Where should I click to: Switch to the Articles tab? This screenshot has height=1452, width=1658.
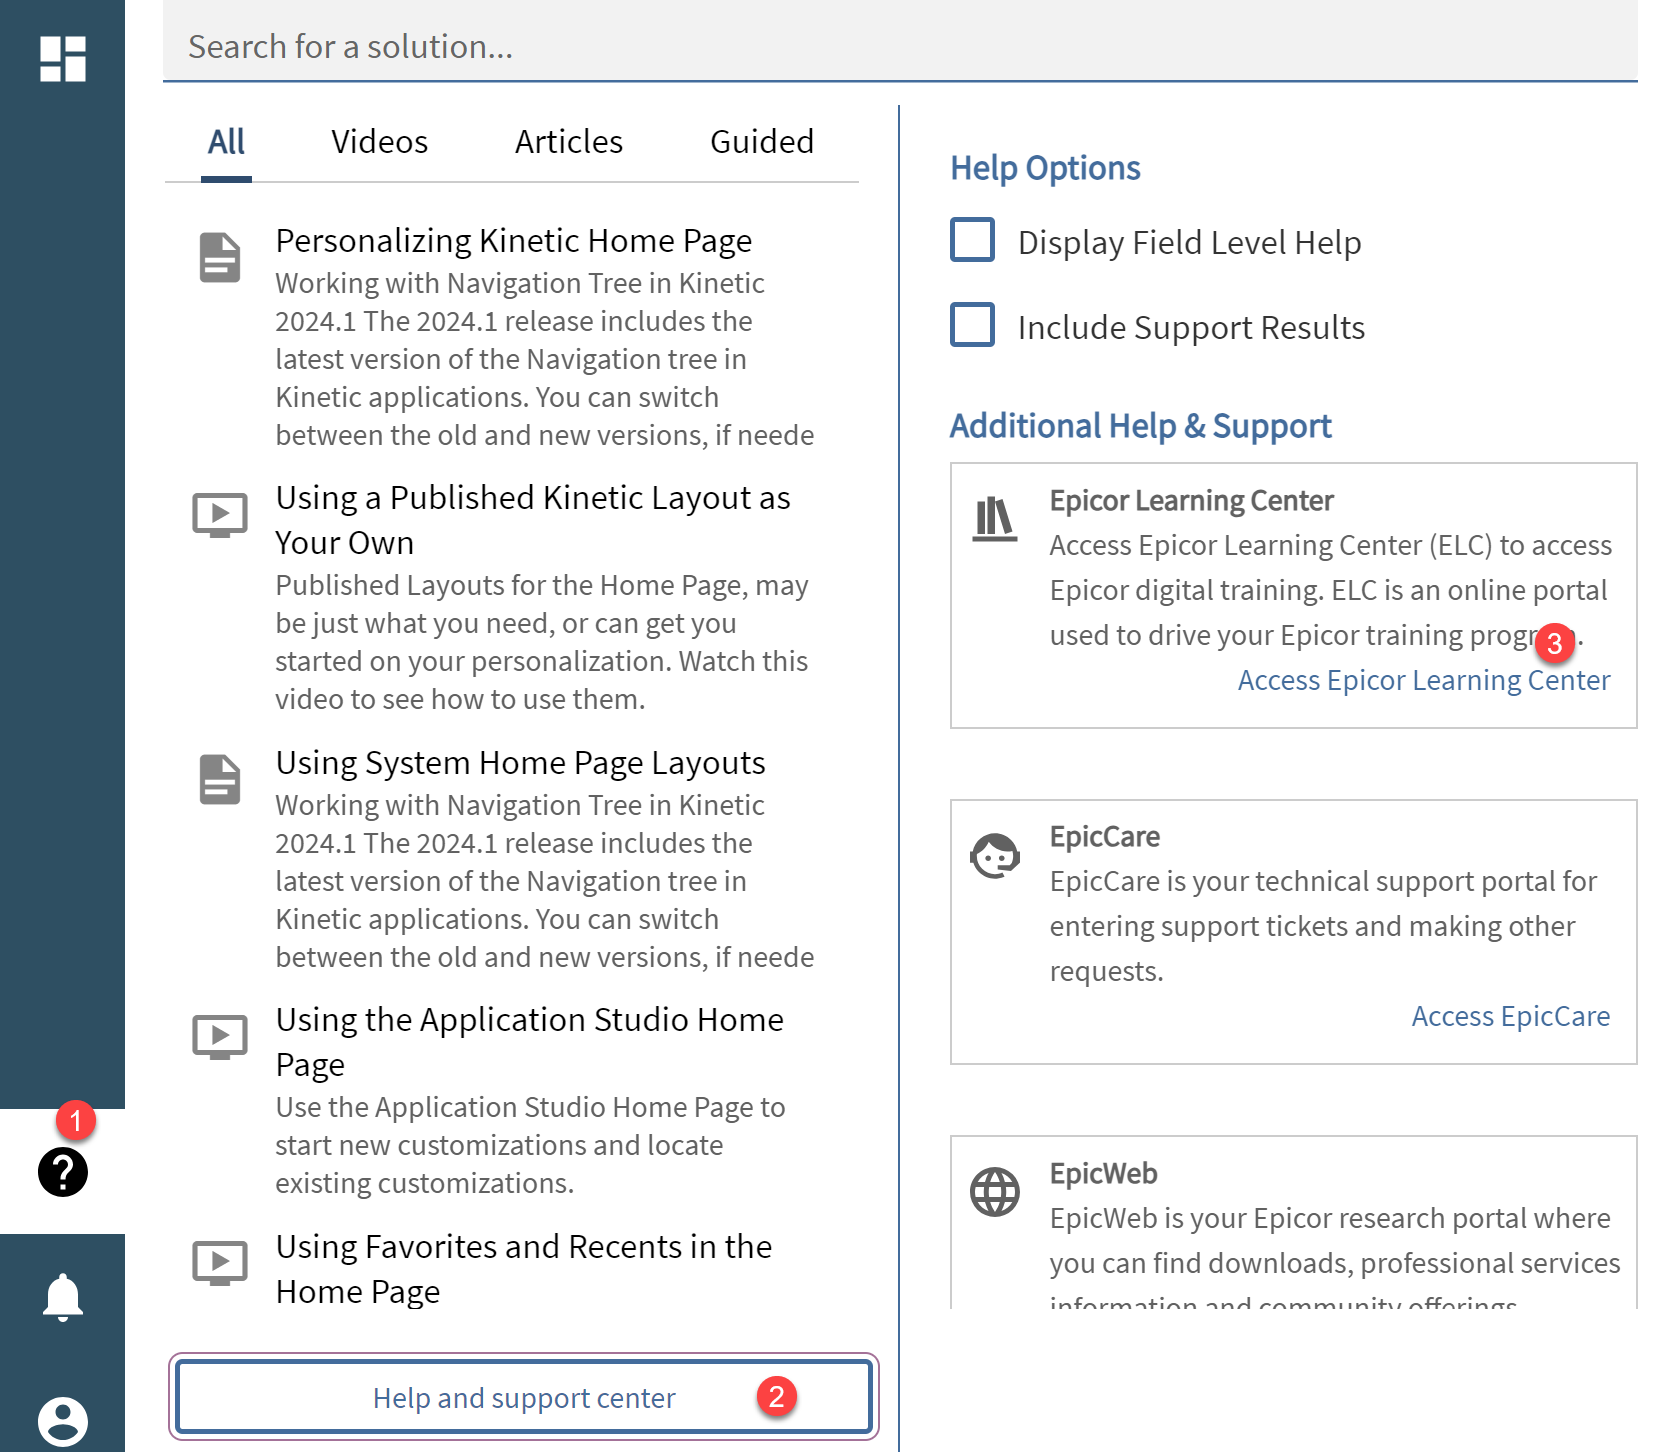569,142
